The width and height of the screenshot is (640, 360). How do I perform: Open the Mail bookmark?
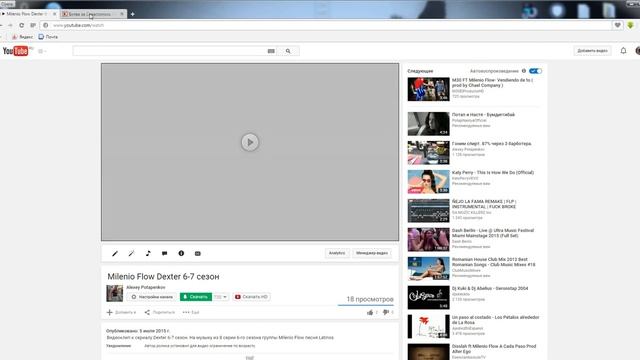pyautogui.click(x=48, y=37)
